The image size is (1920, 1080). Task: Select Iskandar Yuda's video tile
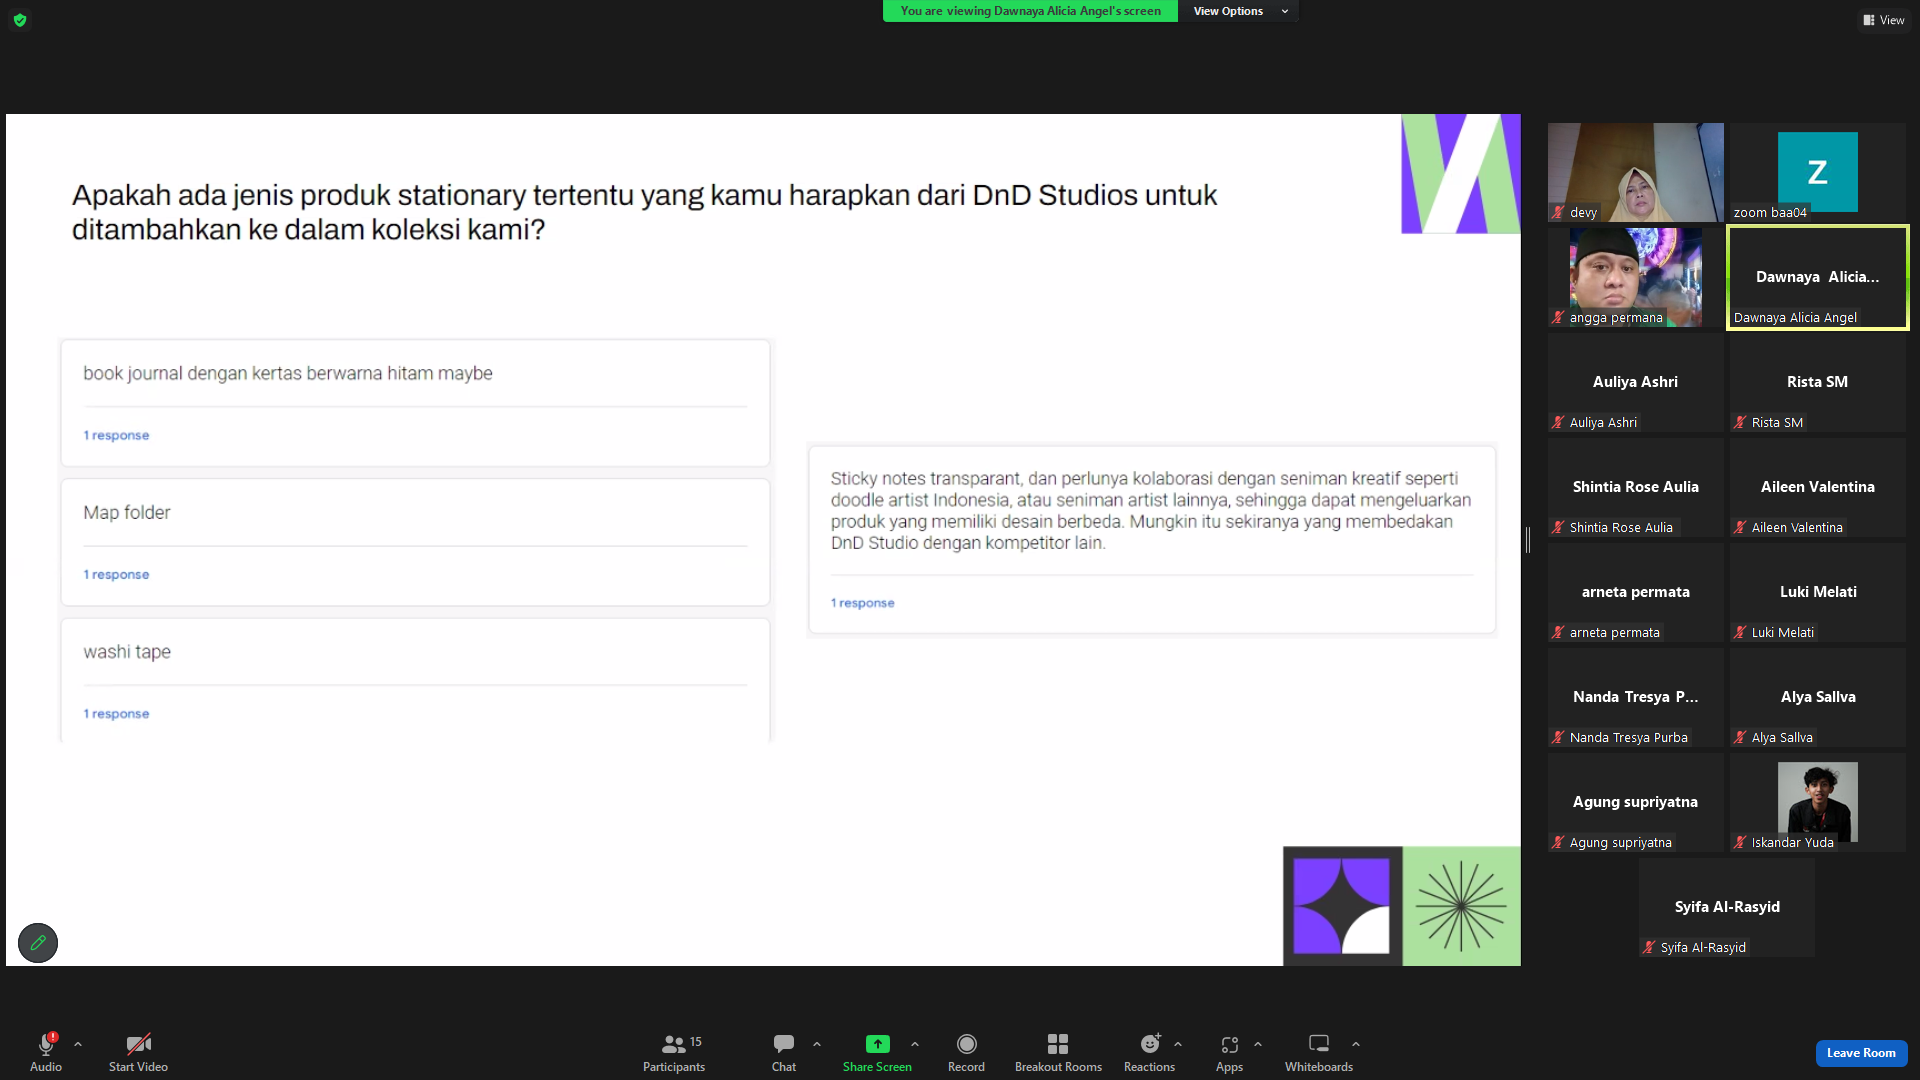pyautogui.click(x=1818, y=802)
